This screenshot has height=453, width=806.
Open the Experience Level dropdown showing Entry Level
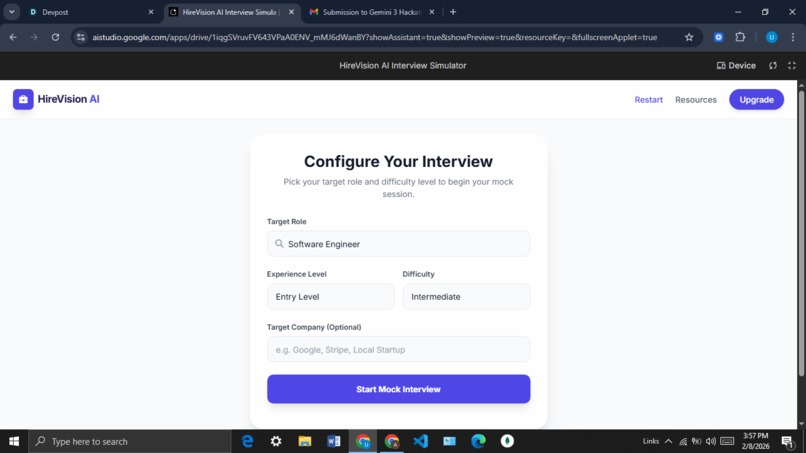click(x=331, y=297)
